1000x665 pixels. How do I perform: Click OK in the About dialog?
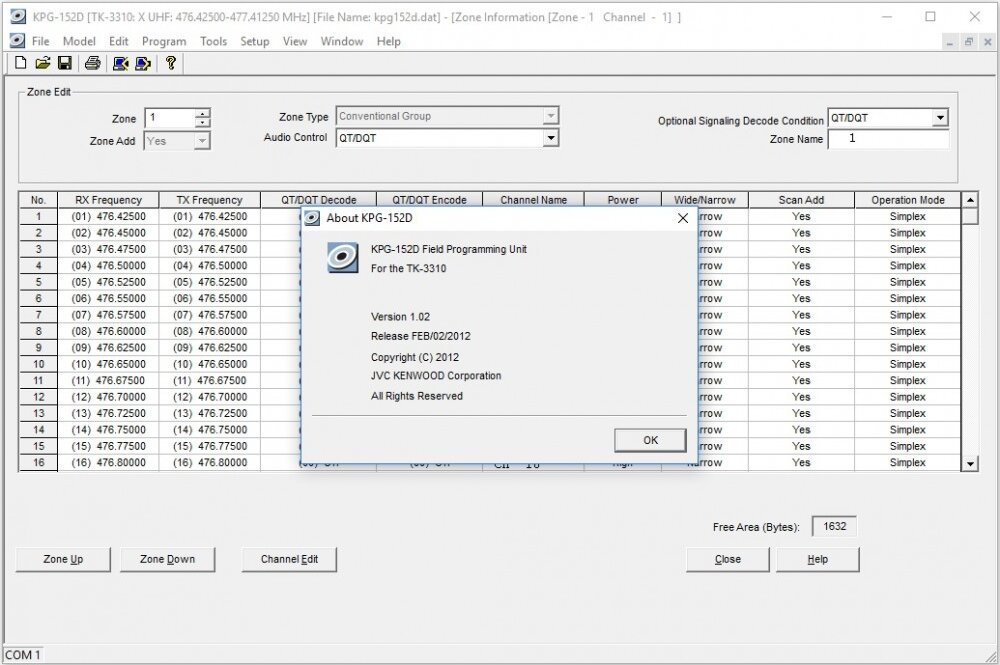[651, 440]
